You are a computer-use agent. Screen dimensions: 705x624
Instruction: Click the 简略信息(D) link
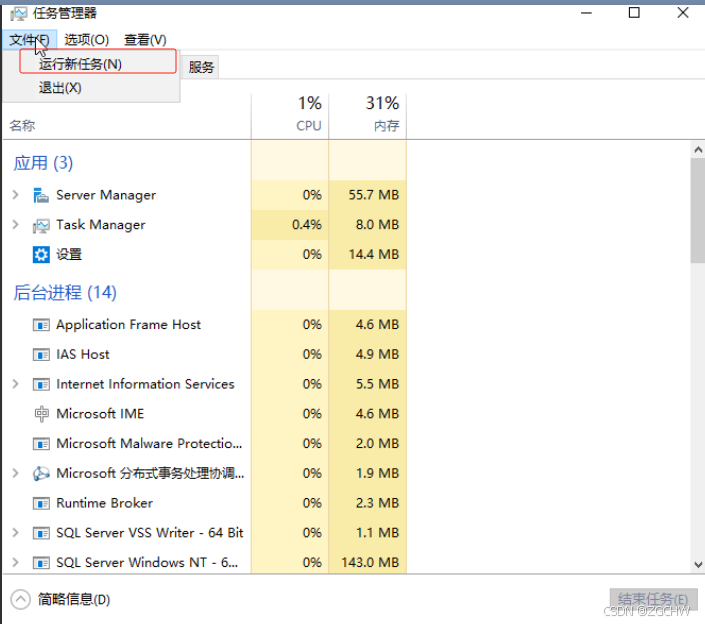[74, 599]
